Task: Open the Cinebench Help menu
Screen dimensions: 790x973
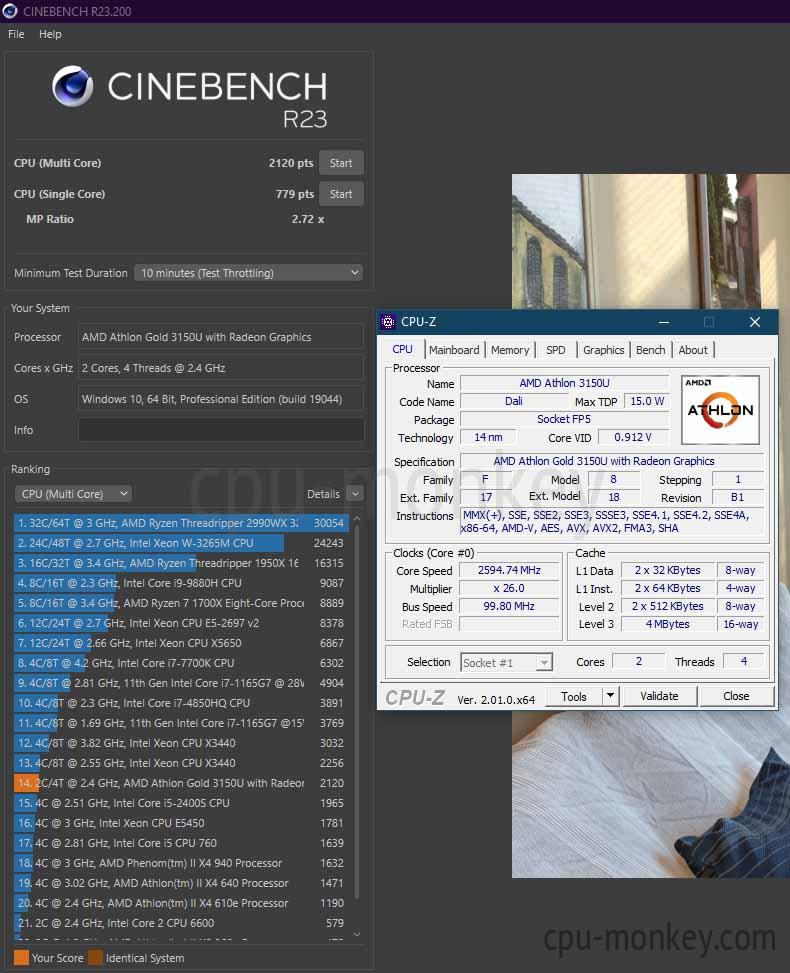Action: (50, 34)
